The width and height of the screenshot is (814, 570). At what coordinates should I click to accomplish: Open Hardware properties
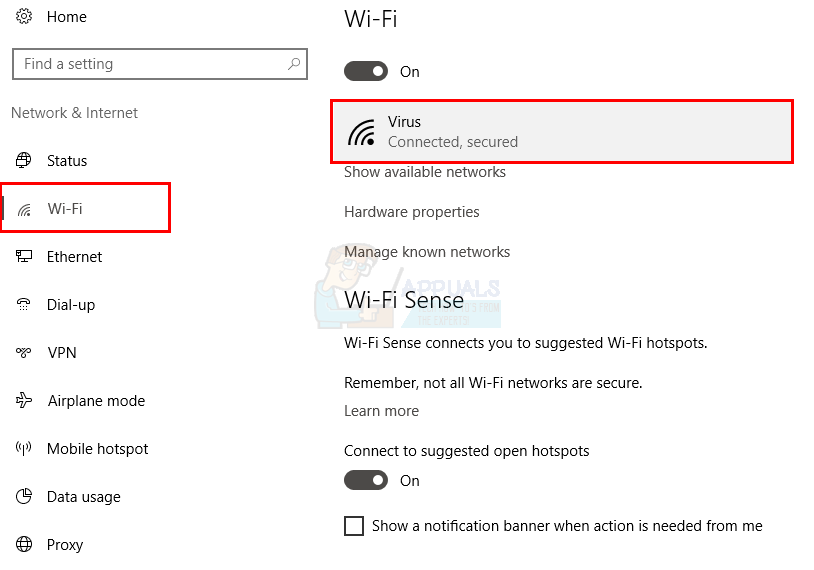coord(412,212)
